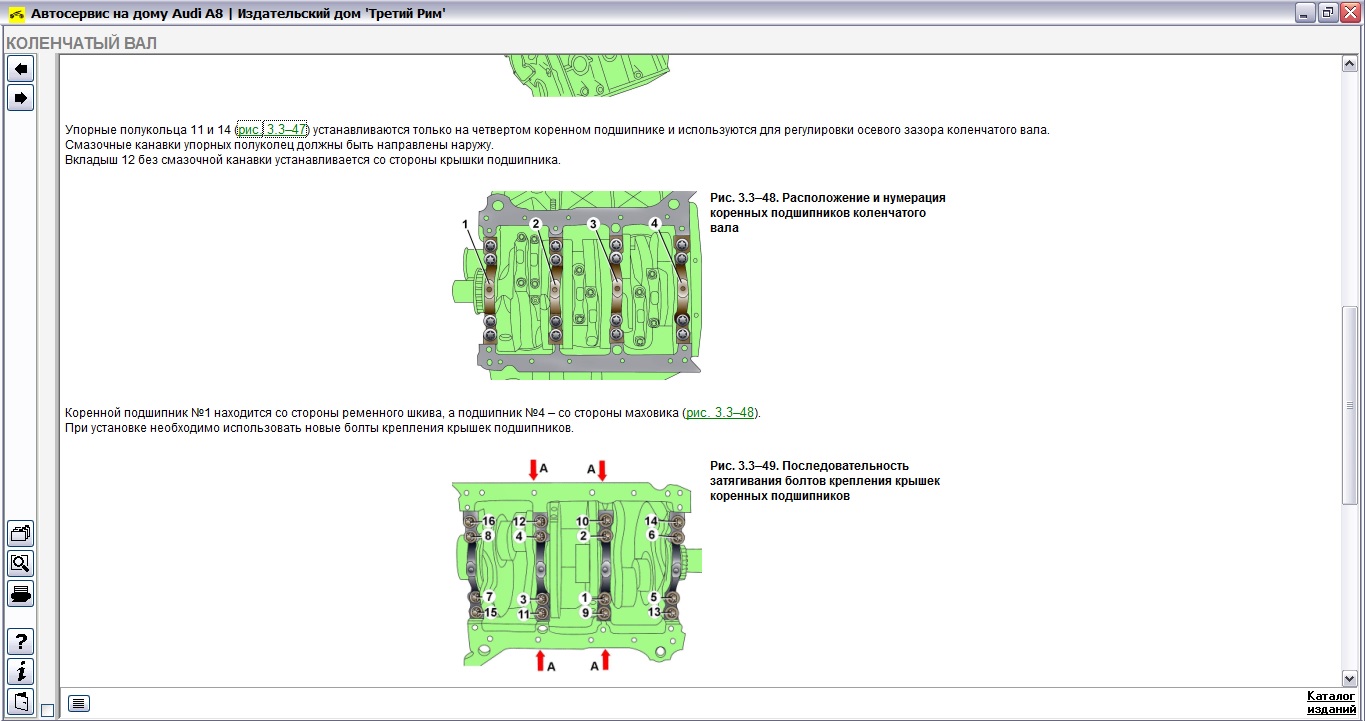Viewport: 1365px width, 721px height.
Task: Click the application icon in title bar
Action: [16, 14]
